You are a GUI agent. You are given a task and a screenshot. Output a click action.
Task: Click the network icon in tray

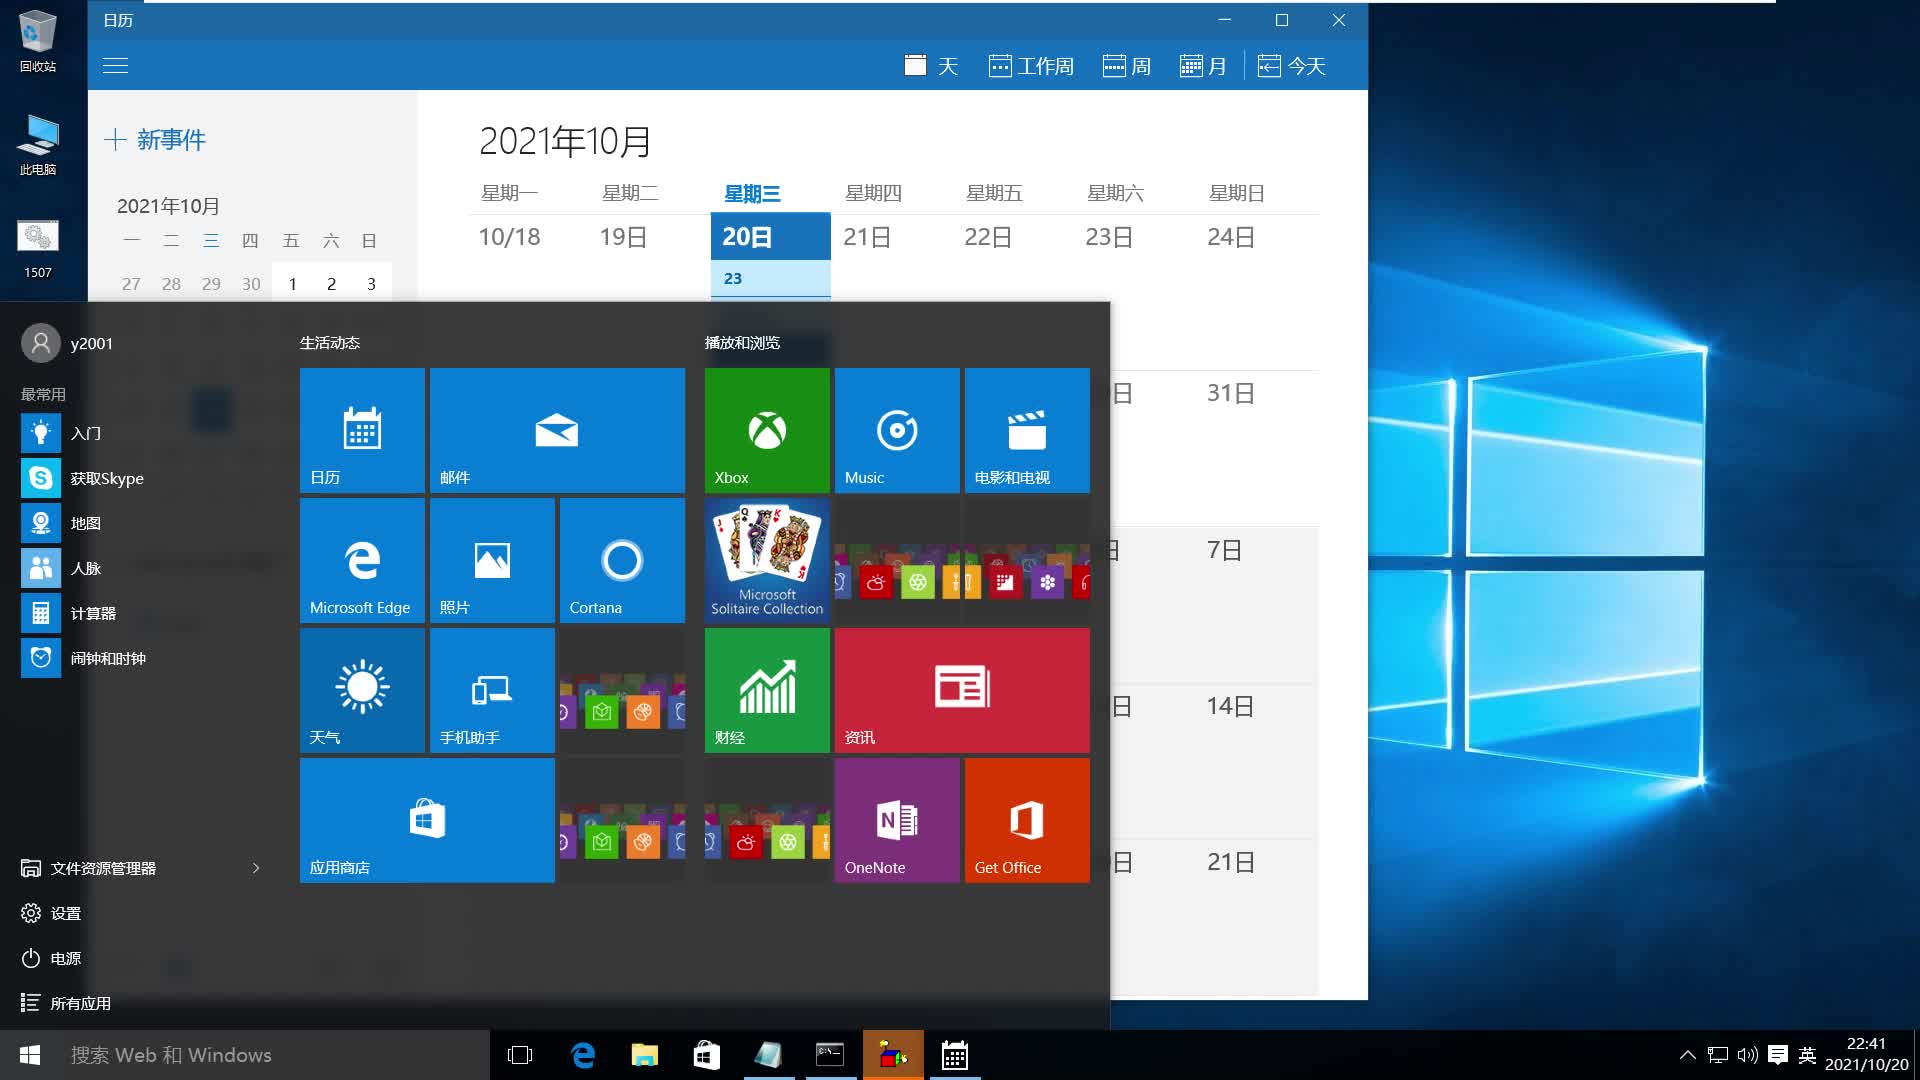(1718, 1055)
